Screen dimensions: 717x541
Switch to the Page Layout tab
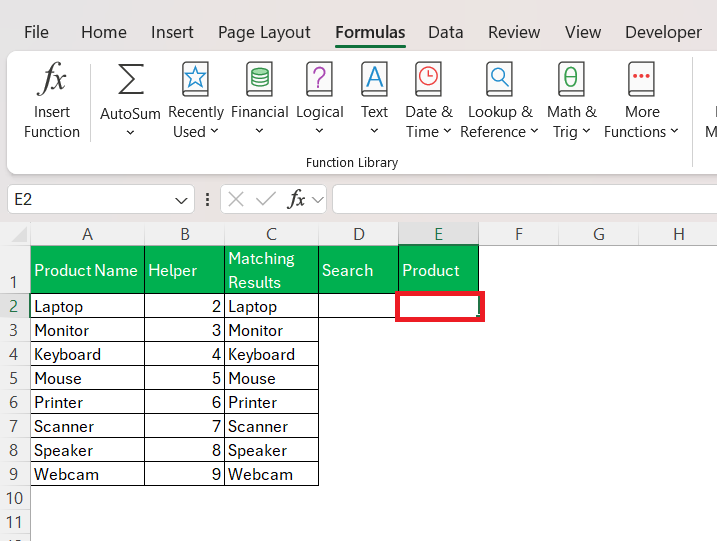coord(264,32)
